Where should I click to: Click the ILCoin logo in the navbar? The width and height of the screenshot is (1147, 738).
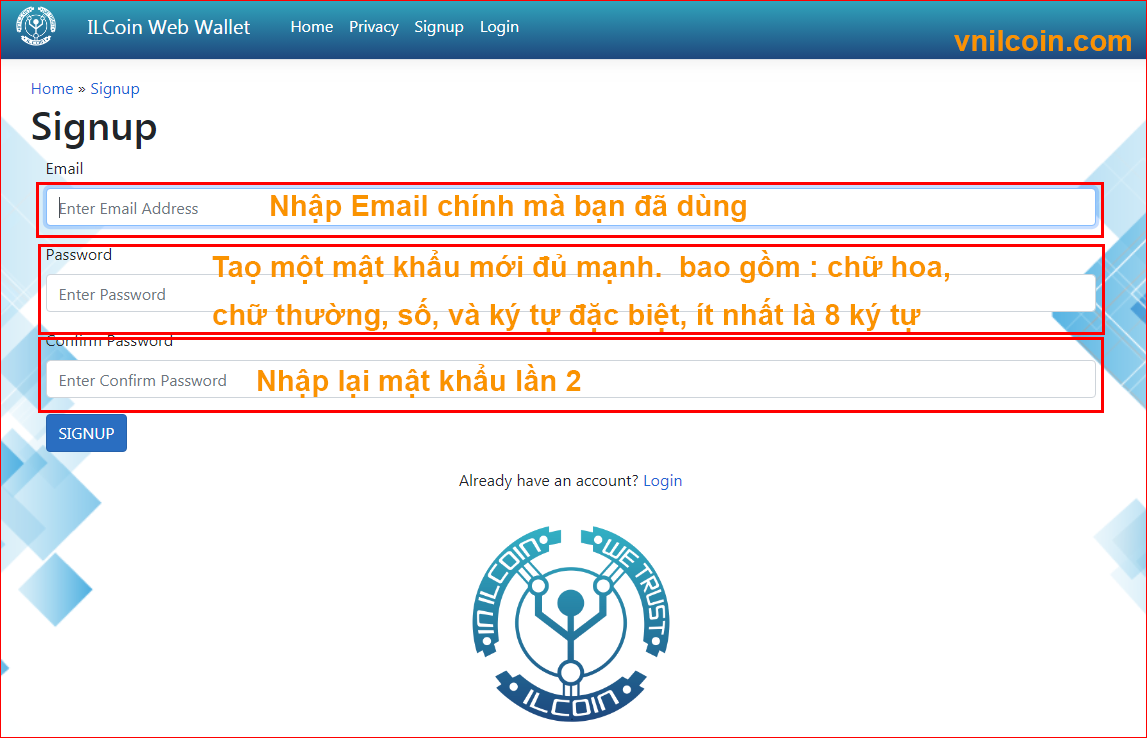[x=36, y=26]
